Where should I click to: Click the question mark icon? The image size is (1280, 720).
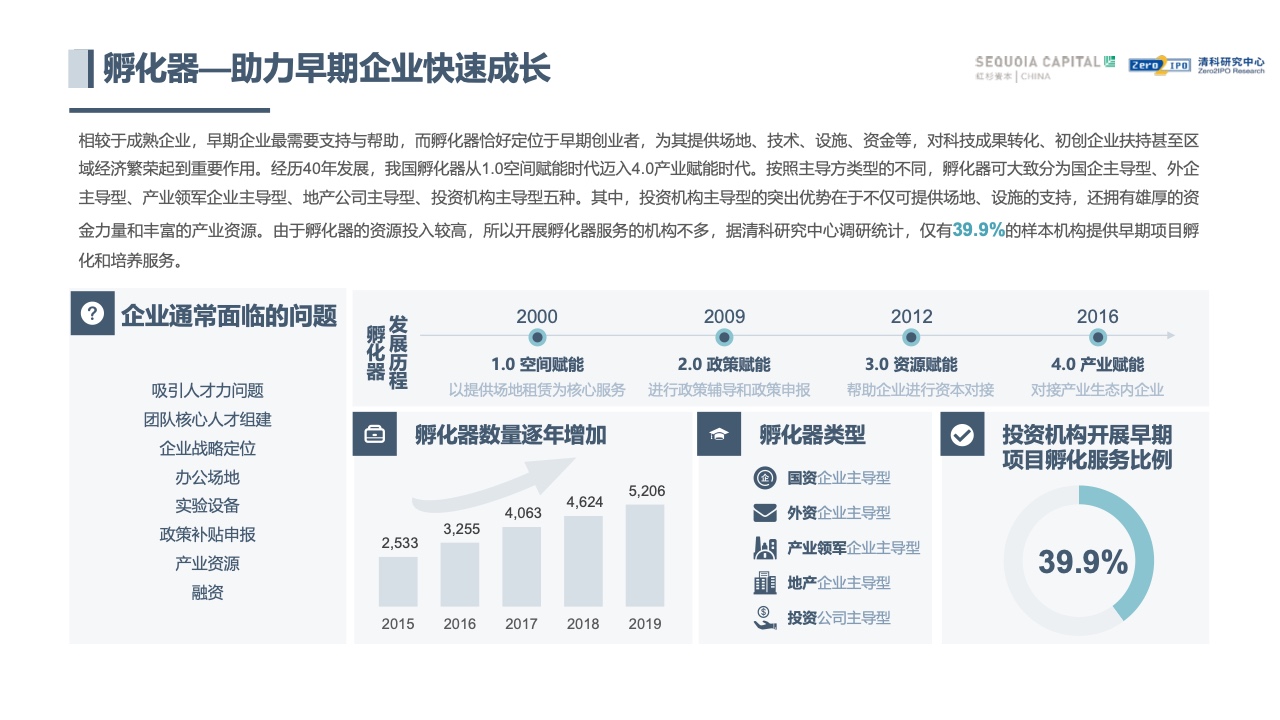tap(92, 314)
